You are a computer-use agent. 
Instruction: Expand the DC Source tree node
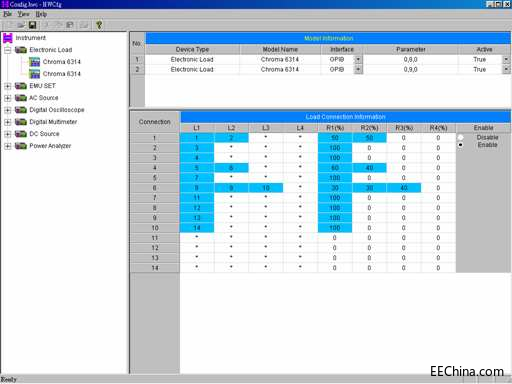click(8, 134)
